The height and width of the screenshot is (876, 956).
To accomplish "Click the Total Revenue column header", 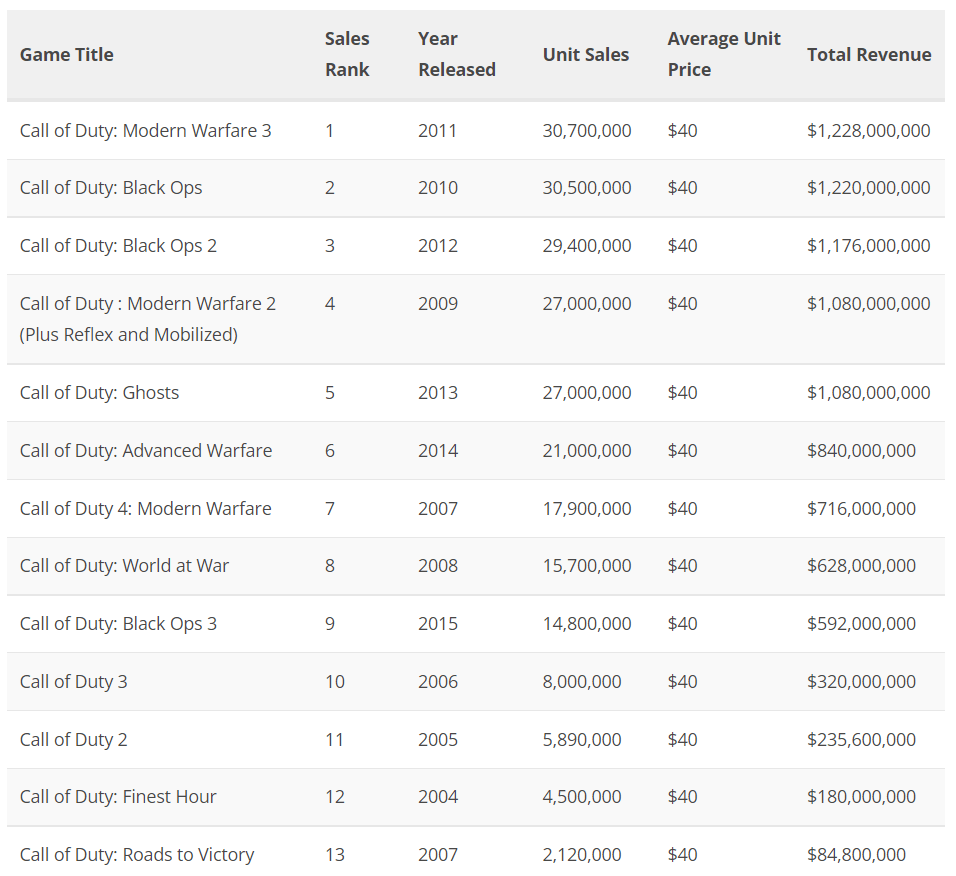I will pos(869,55).
